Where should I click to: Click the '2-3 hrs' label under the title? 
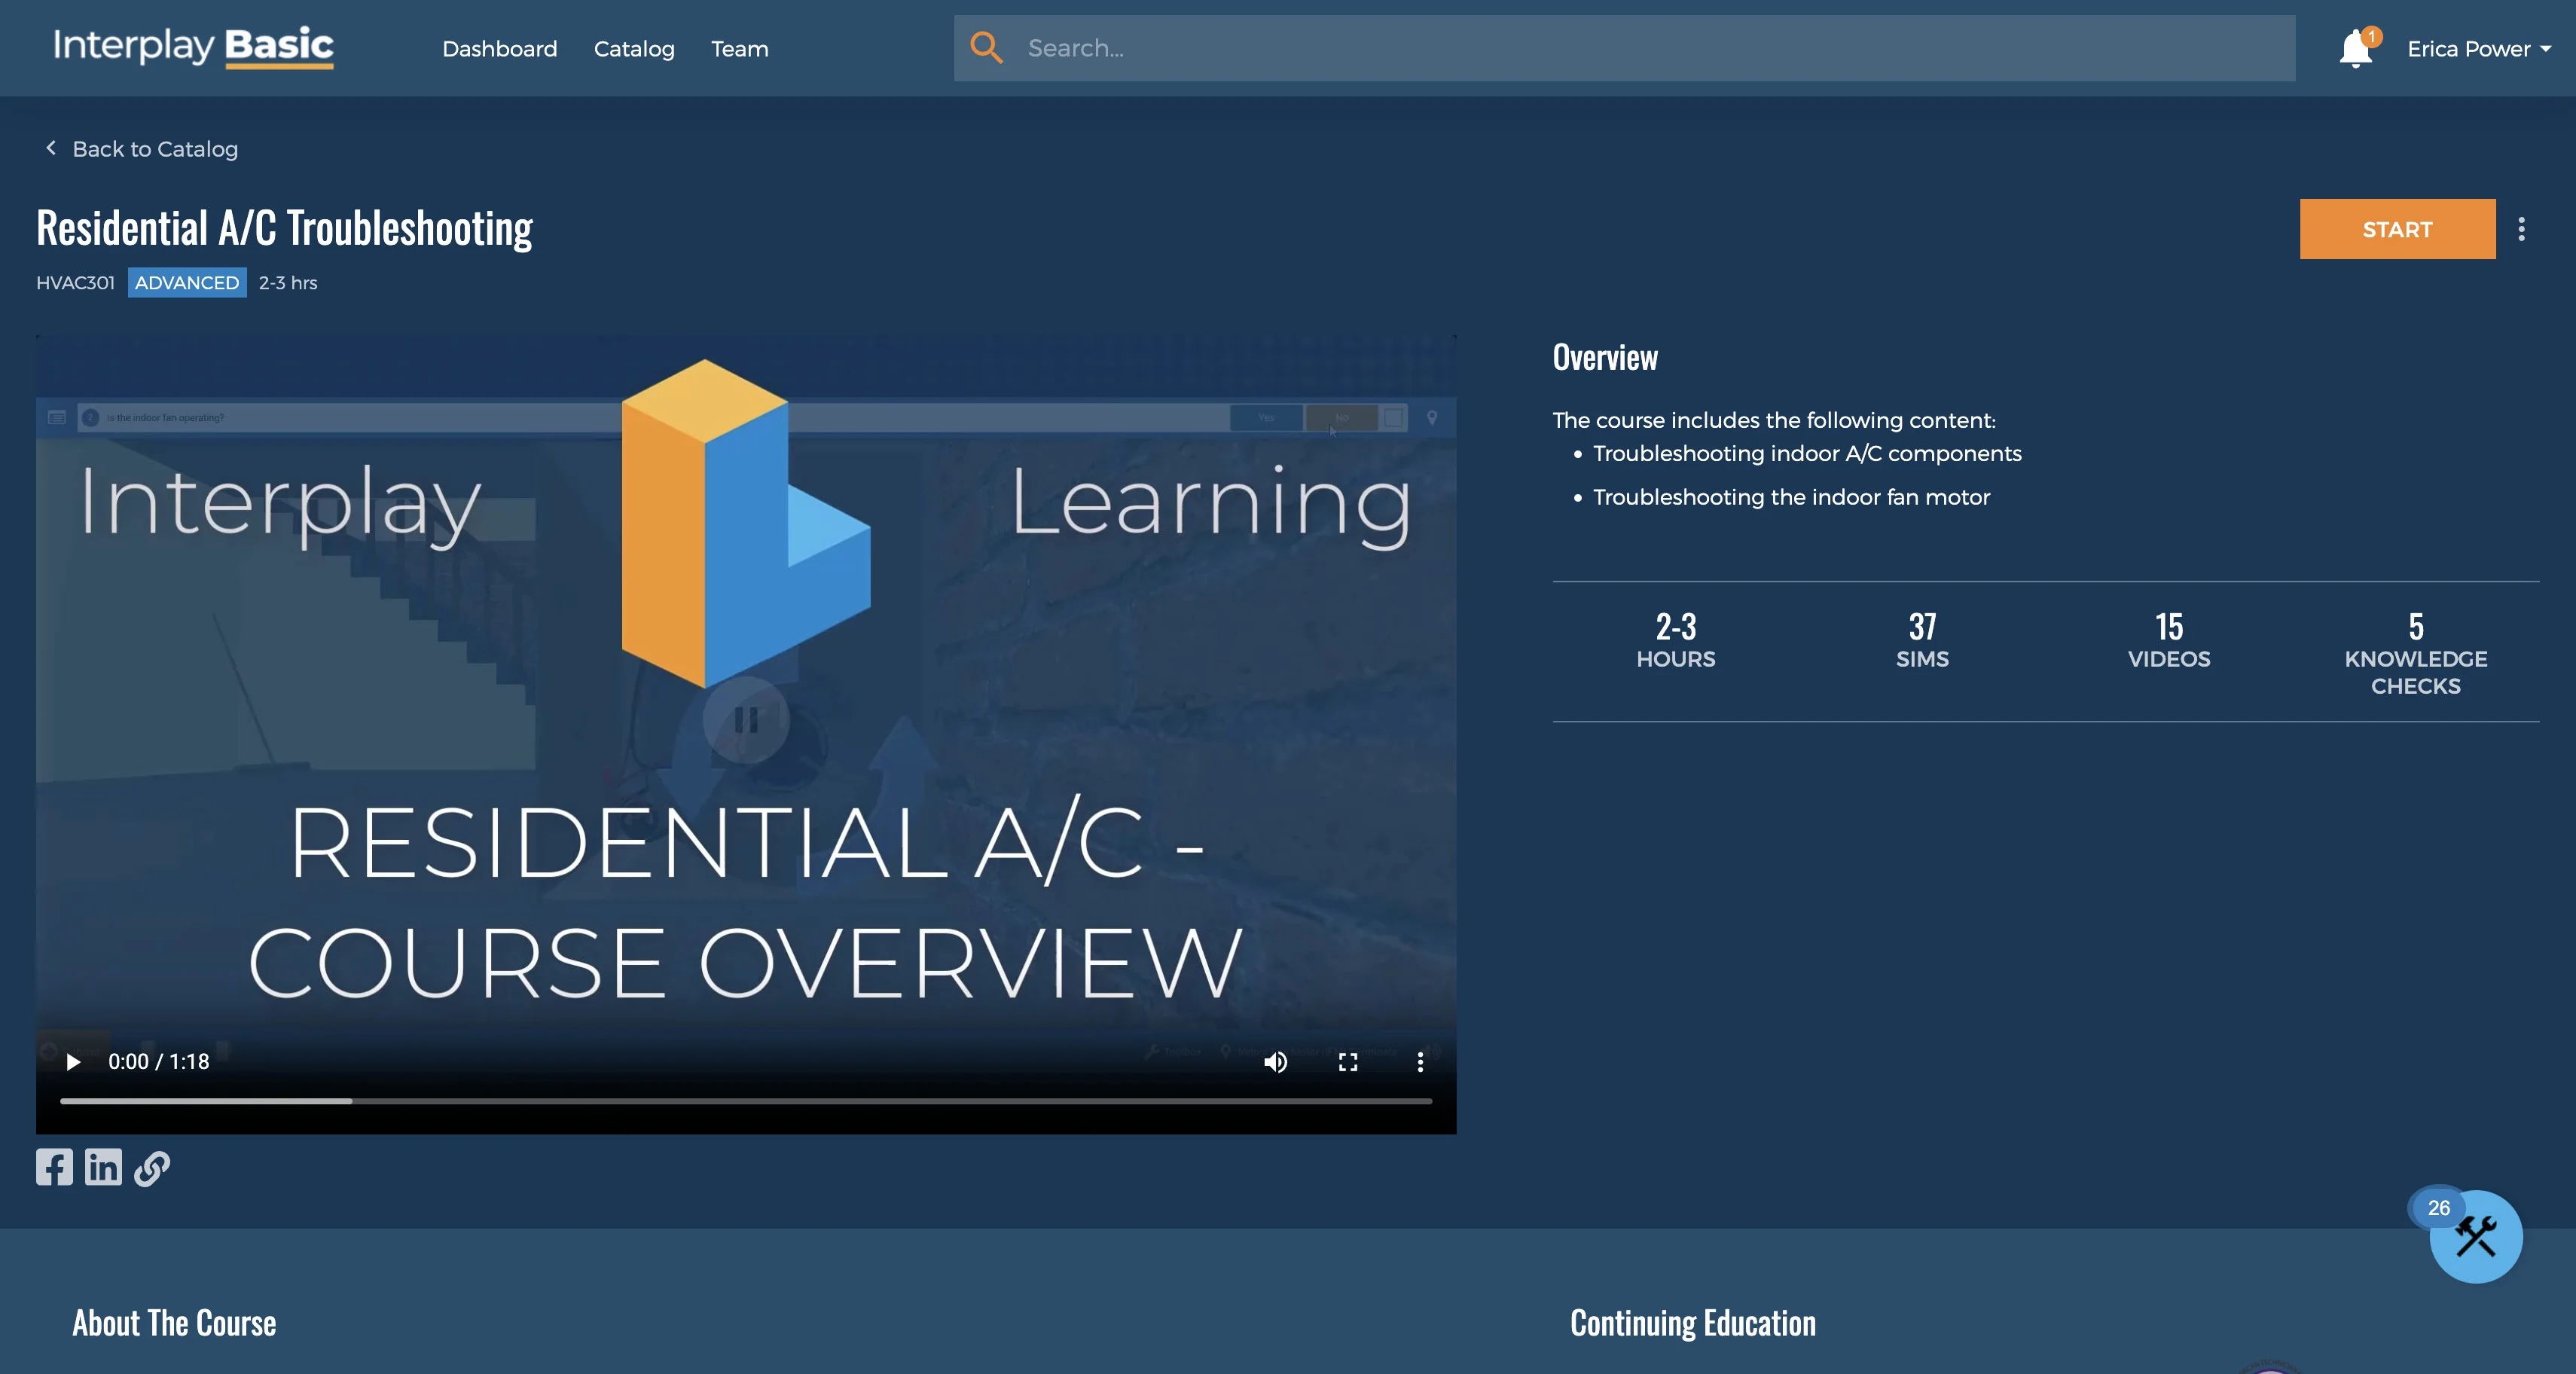point(288,282)
